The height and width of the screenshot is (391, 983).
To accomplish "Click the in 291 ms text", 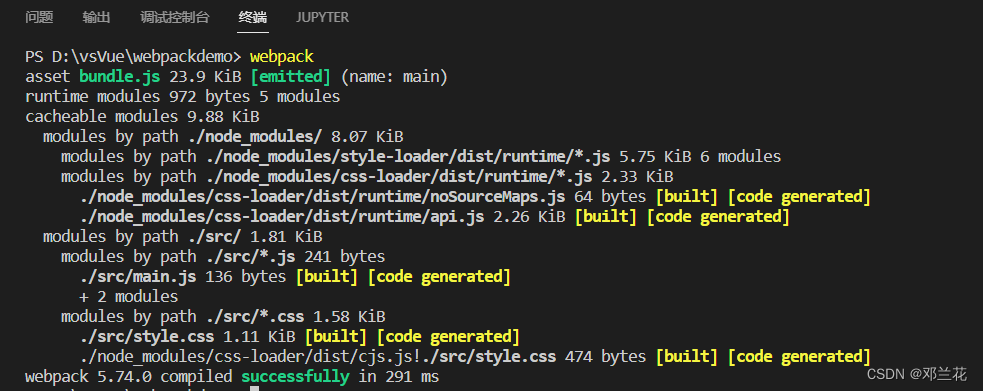I will (399, 377).
